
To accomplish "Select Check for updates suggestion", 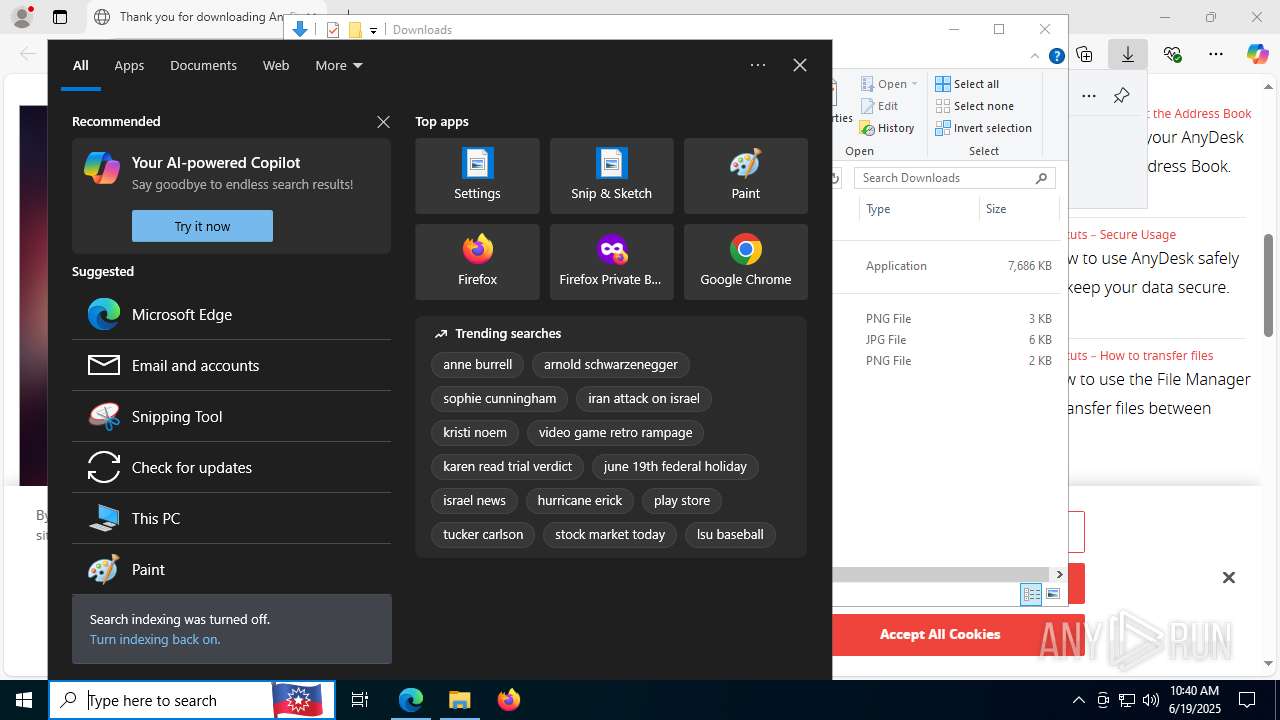I will click(231, 467).
